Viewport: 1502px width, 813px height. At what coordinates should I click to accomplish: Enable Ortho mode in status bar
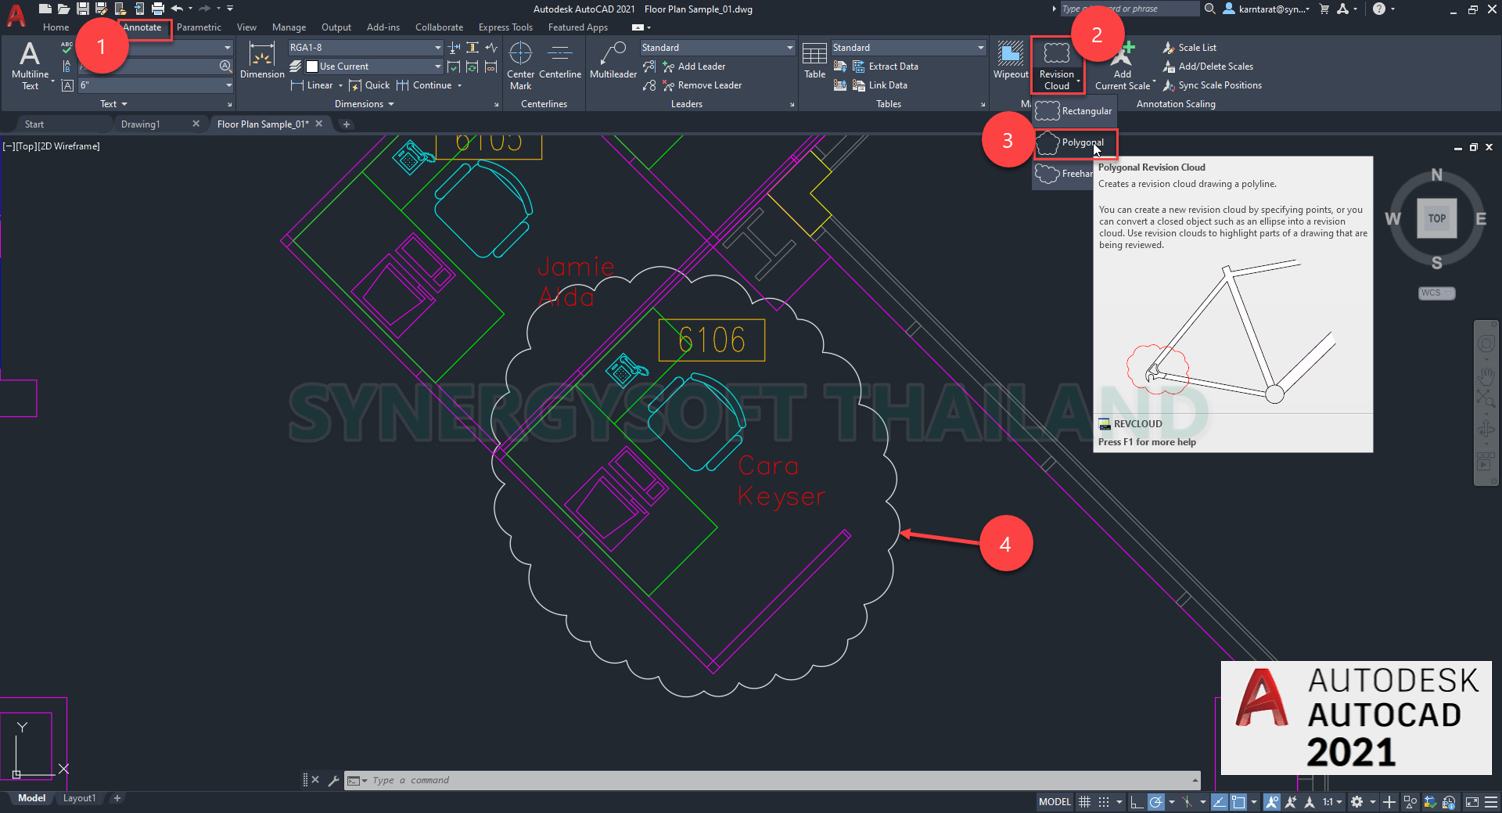(x=1137, y=803)
